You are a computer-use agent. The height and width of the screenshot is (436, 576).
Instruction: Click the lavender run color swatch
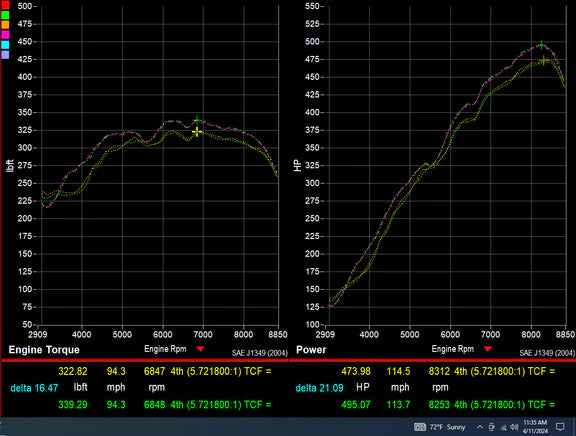pyautogui.click(x=5, y=55)
